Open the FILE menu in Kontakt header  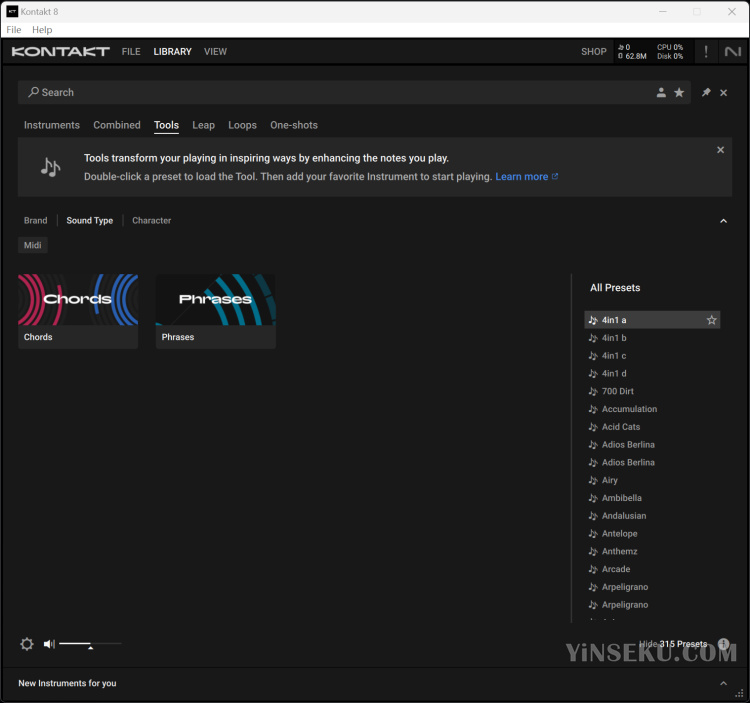[x=131, y=52]
